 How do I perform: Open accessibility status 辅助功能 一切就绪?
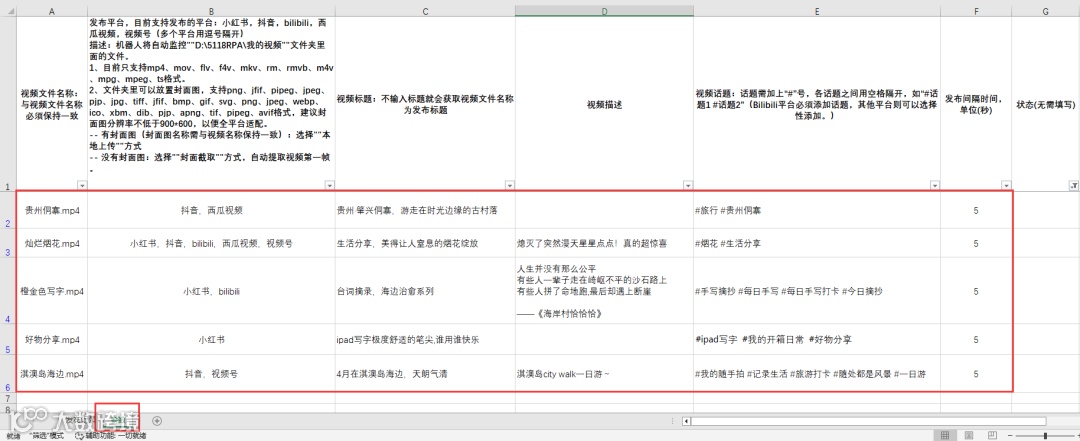pyautogui.click(x=110, y=435)
